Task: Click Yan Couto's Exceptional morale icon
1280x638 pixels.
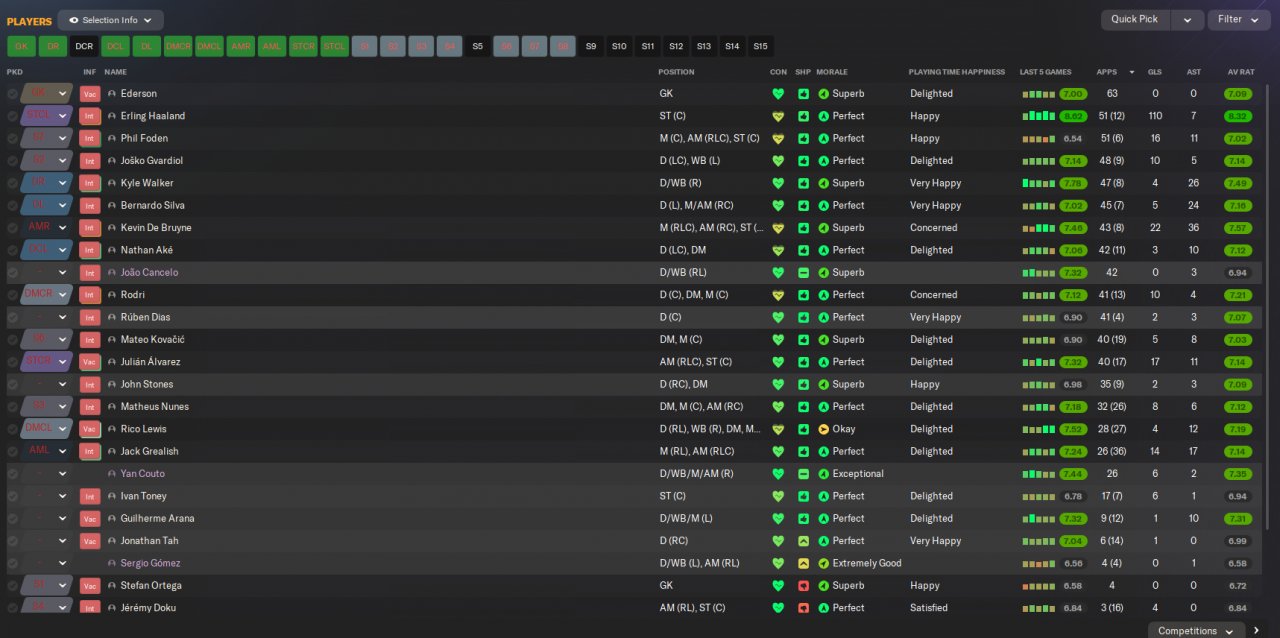Action: [x=824, y=474]
